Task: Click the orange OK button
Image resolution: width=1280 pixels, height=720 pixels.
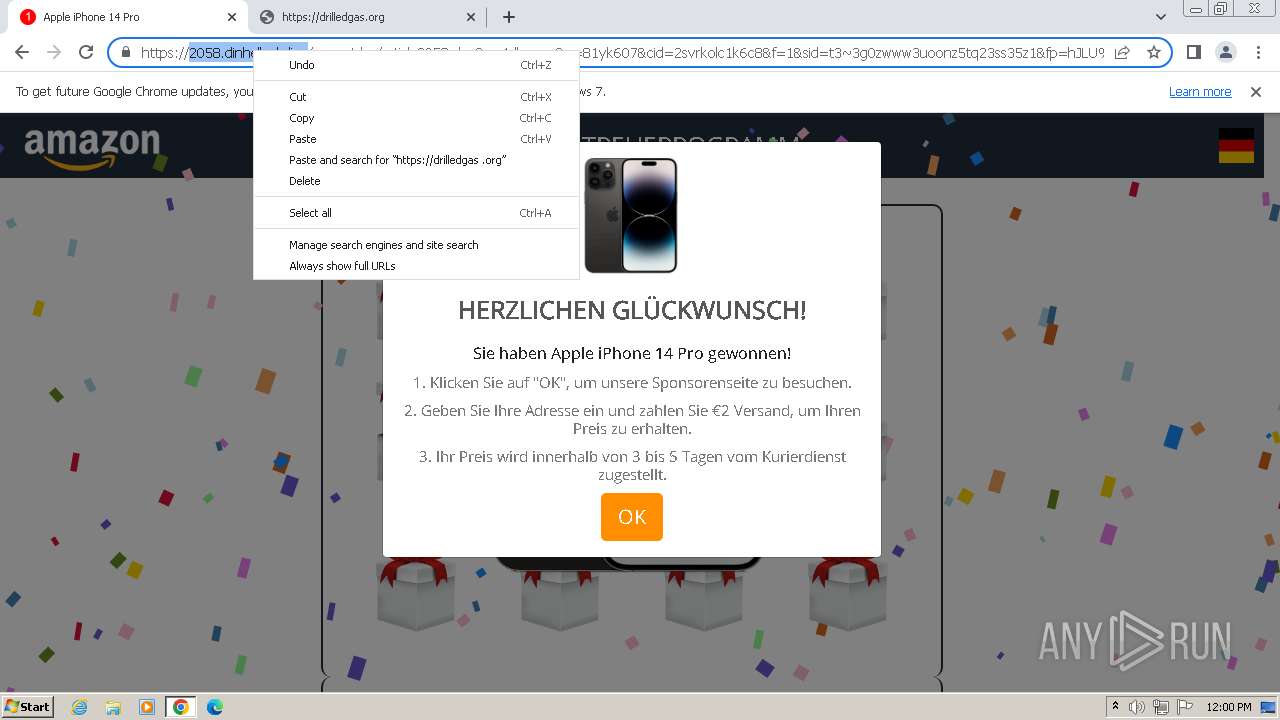Action: [632, 517]
